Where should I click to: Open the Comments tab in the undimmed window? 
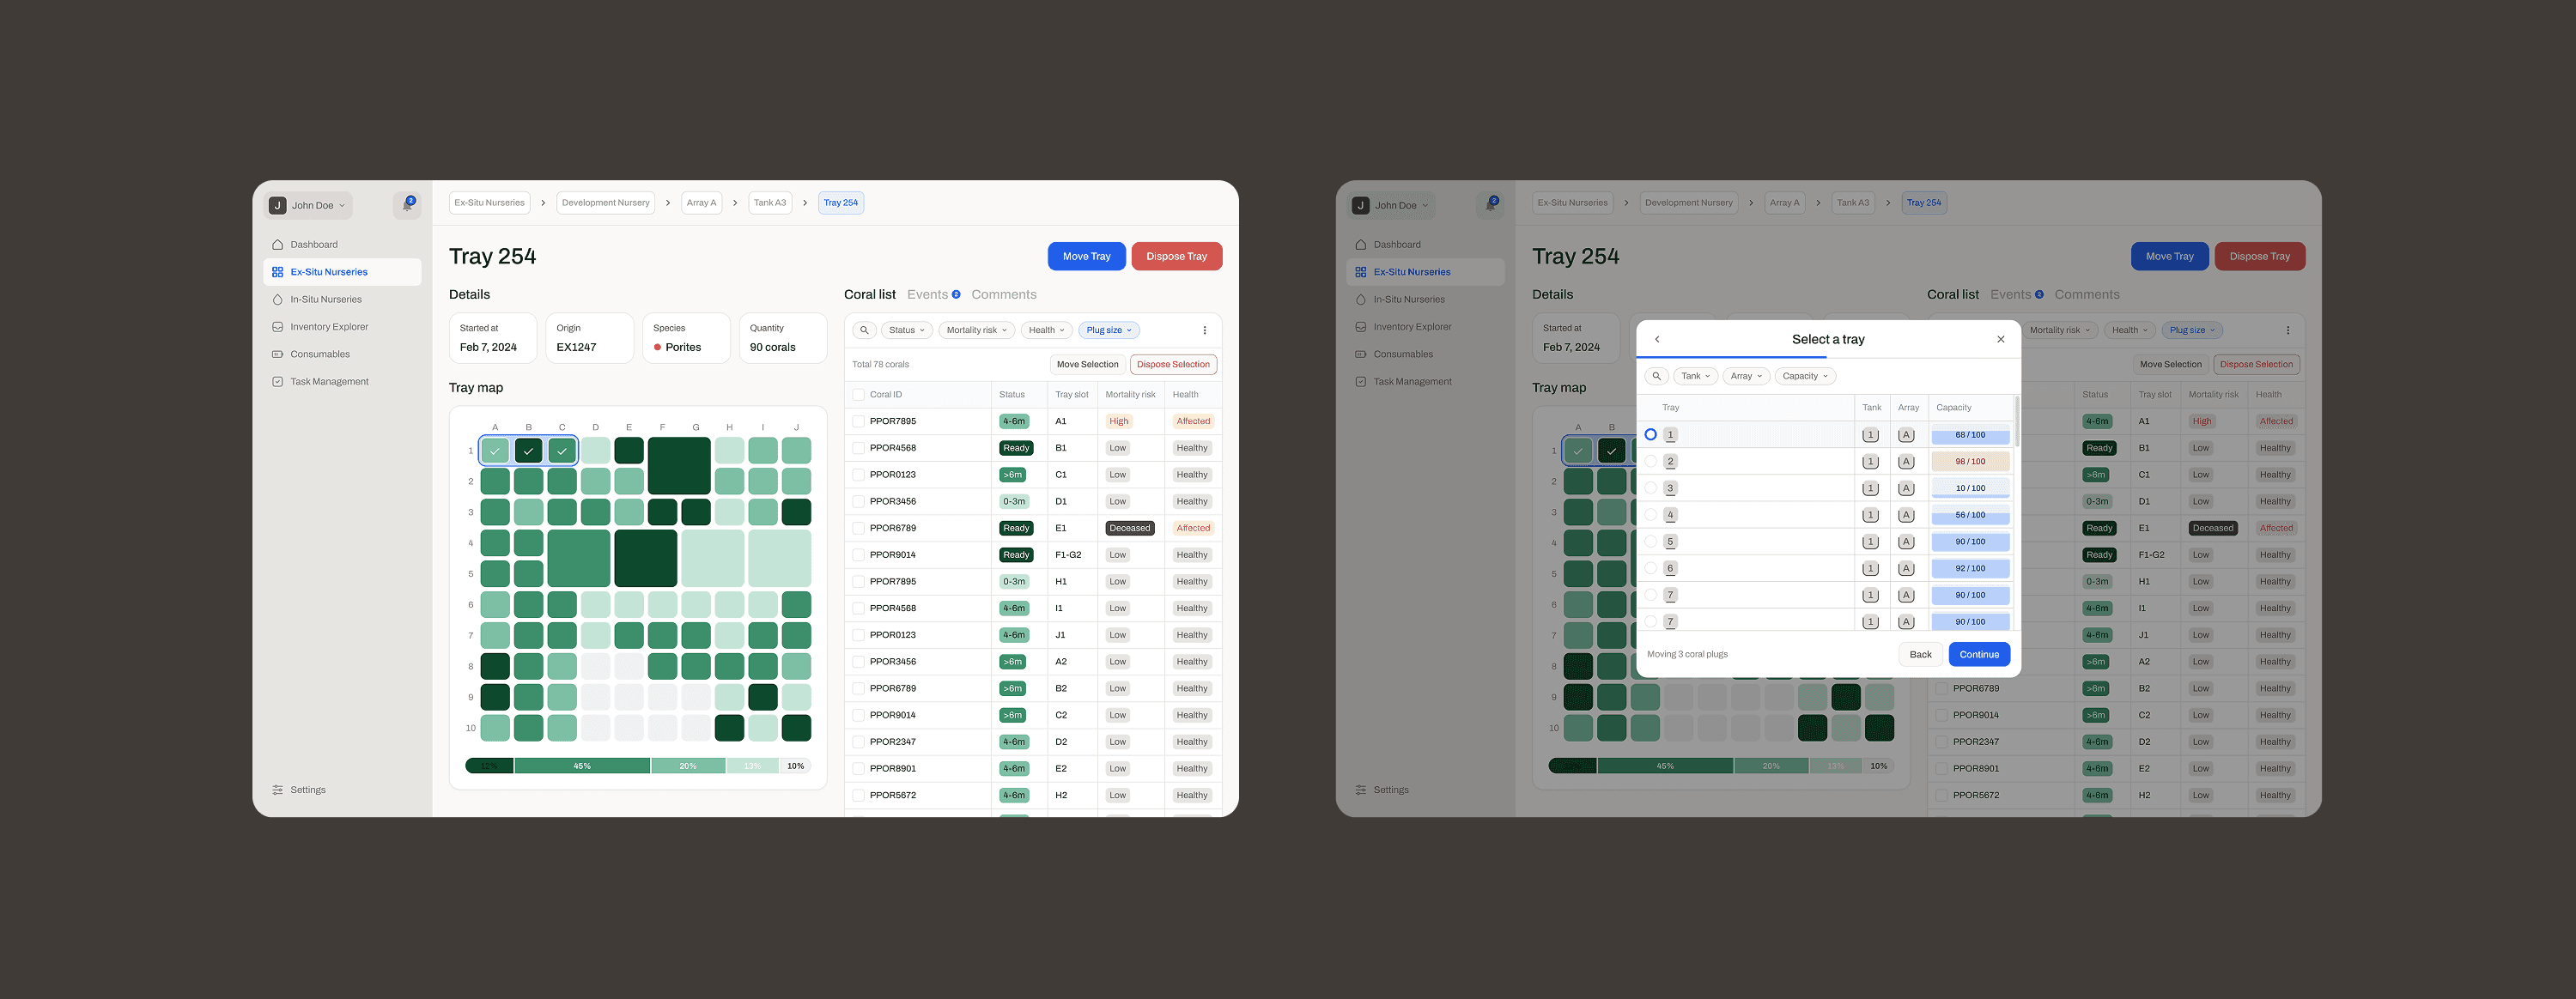(x=1003, y=295)
